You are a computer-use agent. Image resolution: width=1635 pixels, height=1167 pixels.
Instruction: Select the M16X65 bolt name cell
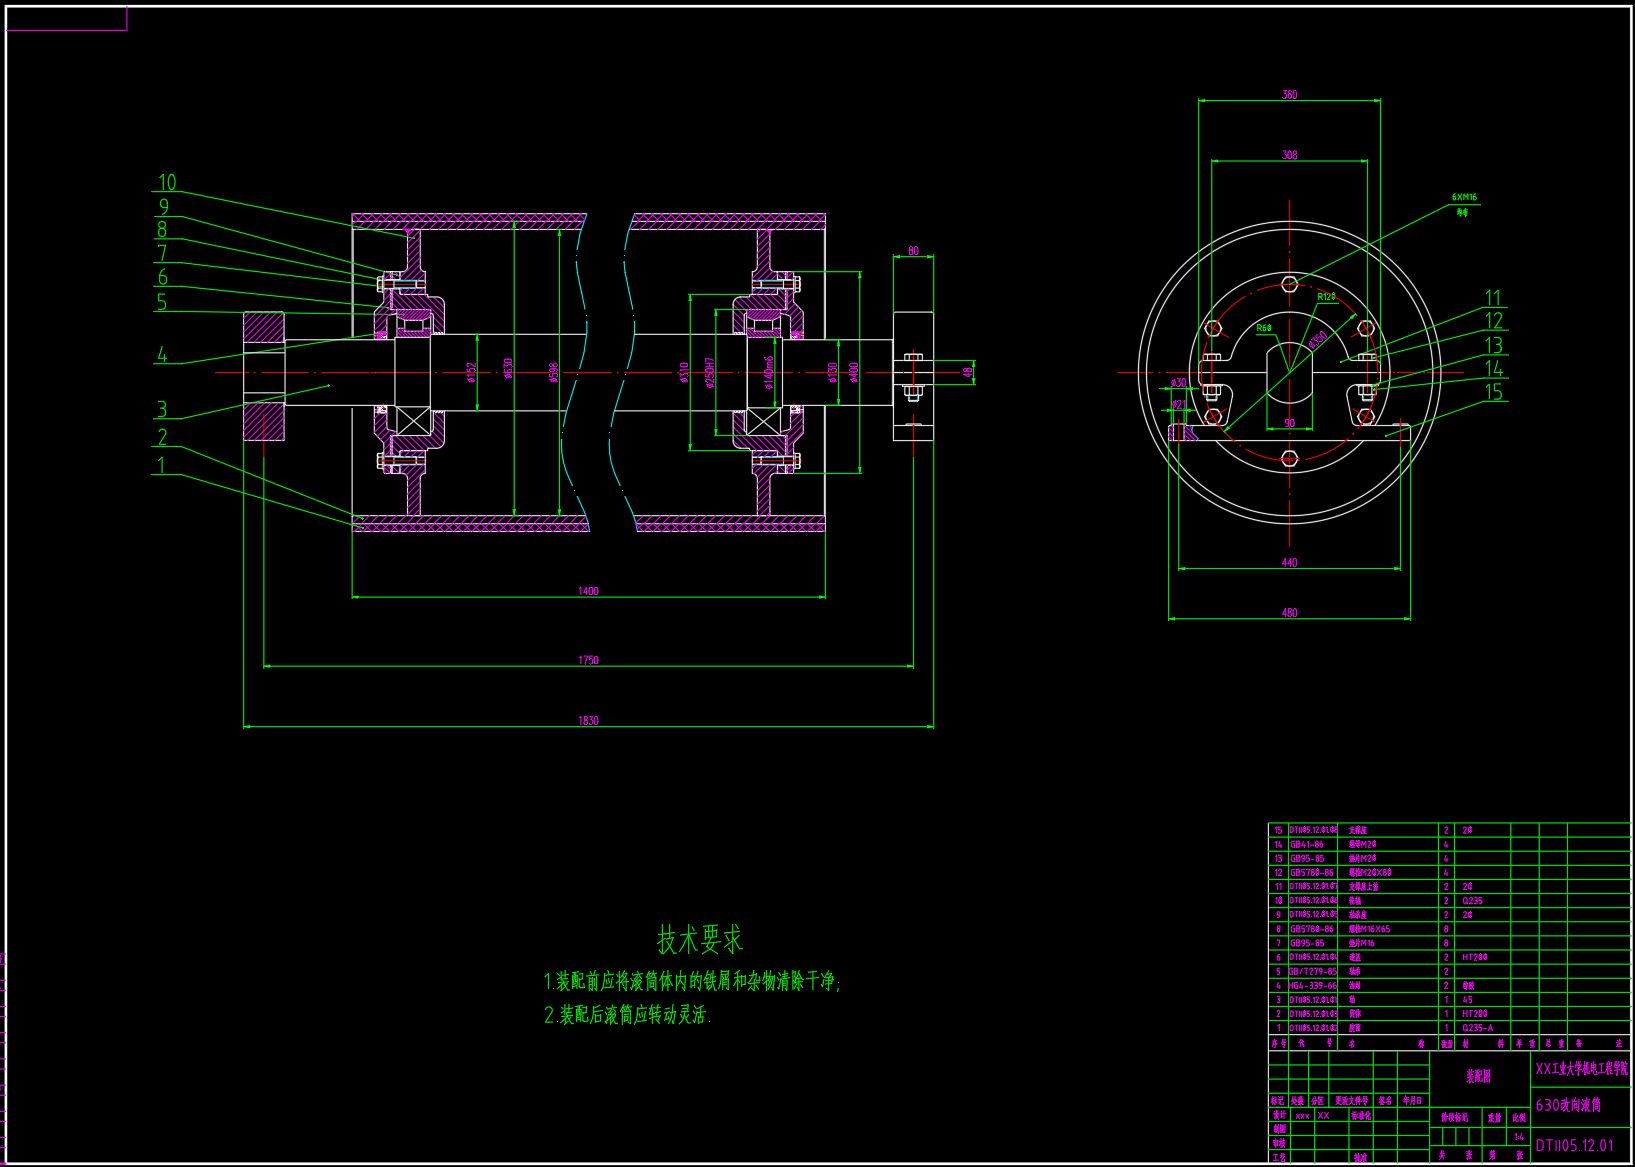(x=1369, y=930)
